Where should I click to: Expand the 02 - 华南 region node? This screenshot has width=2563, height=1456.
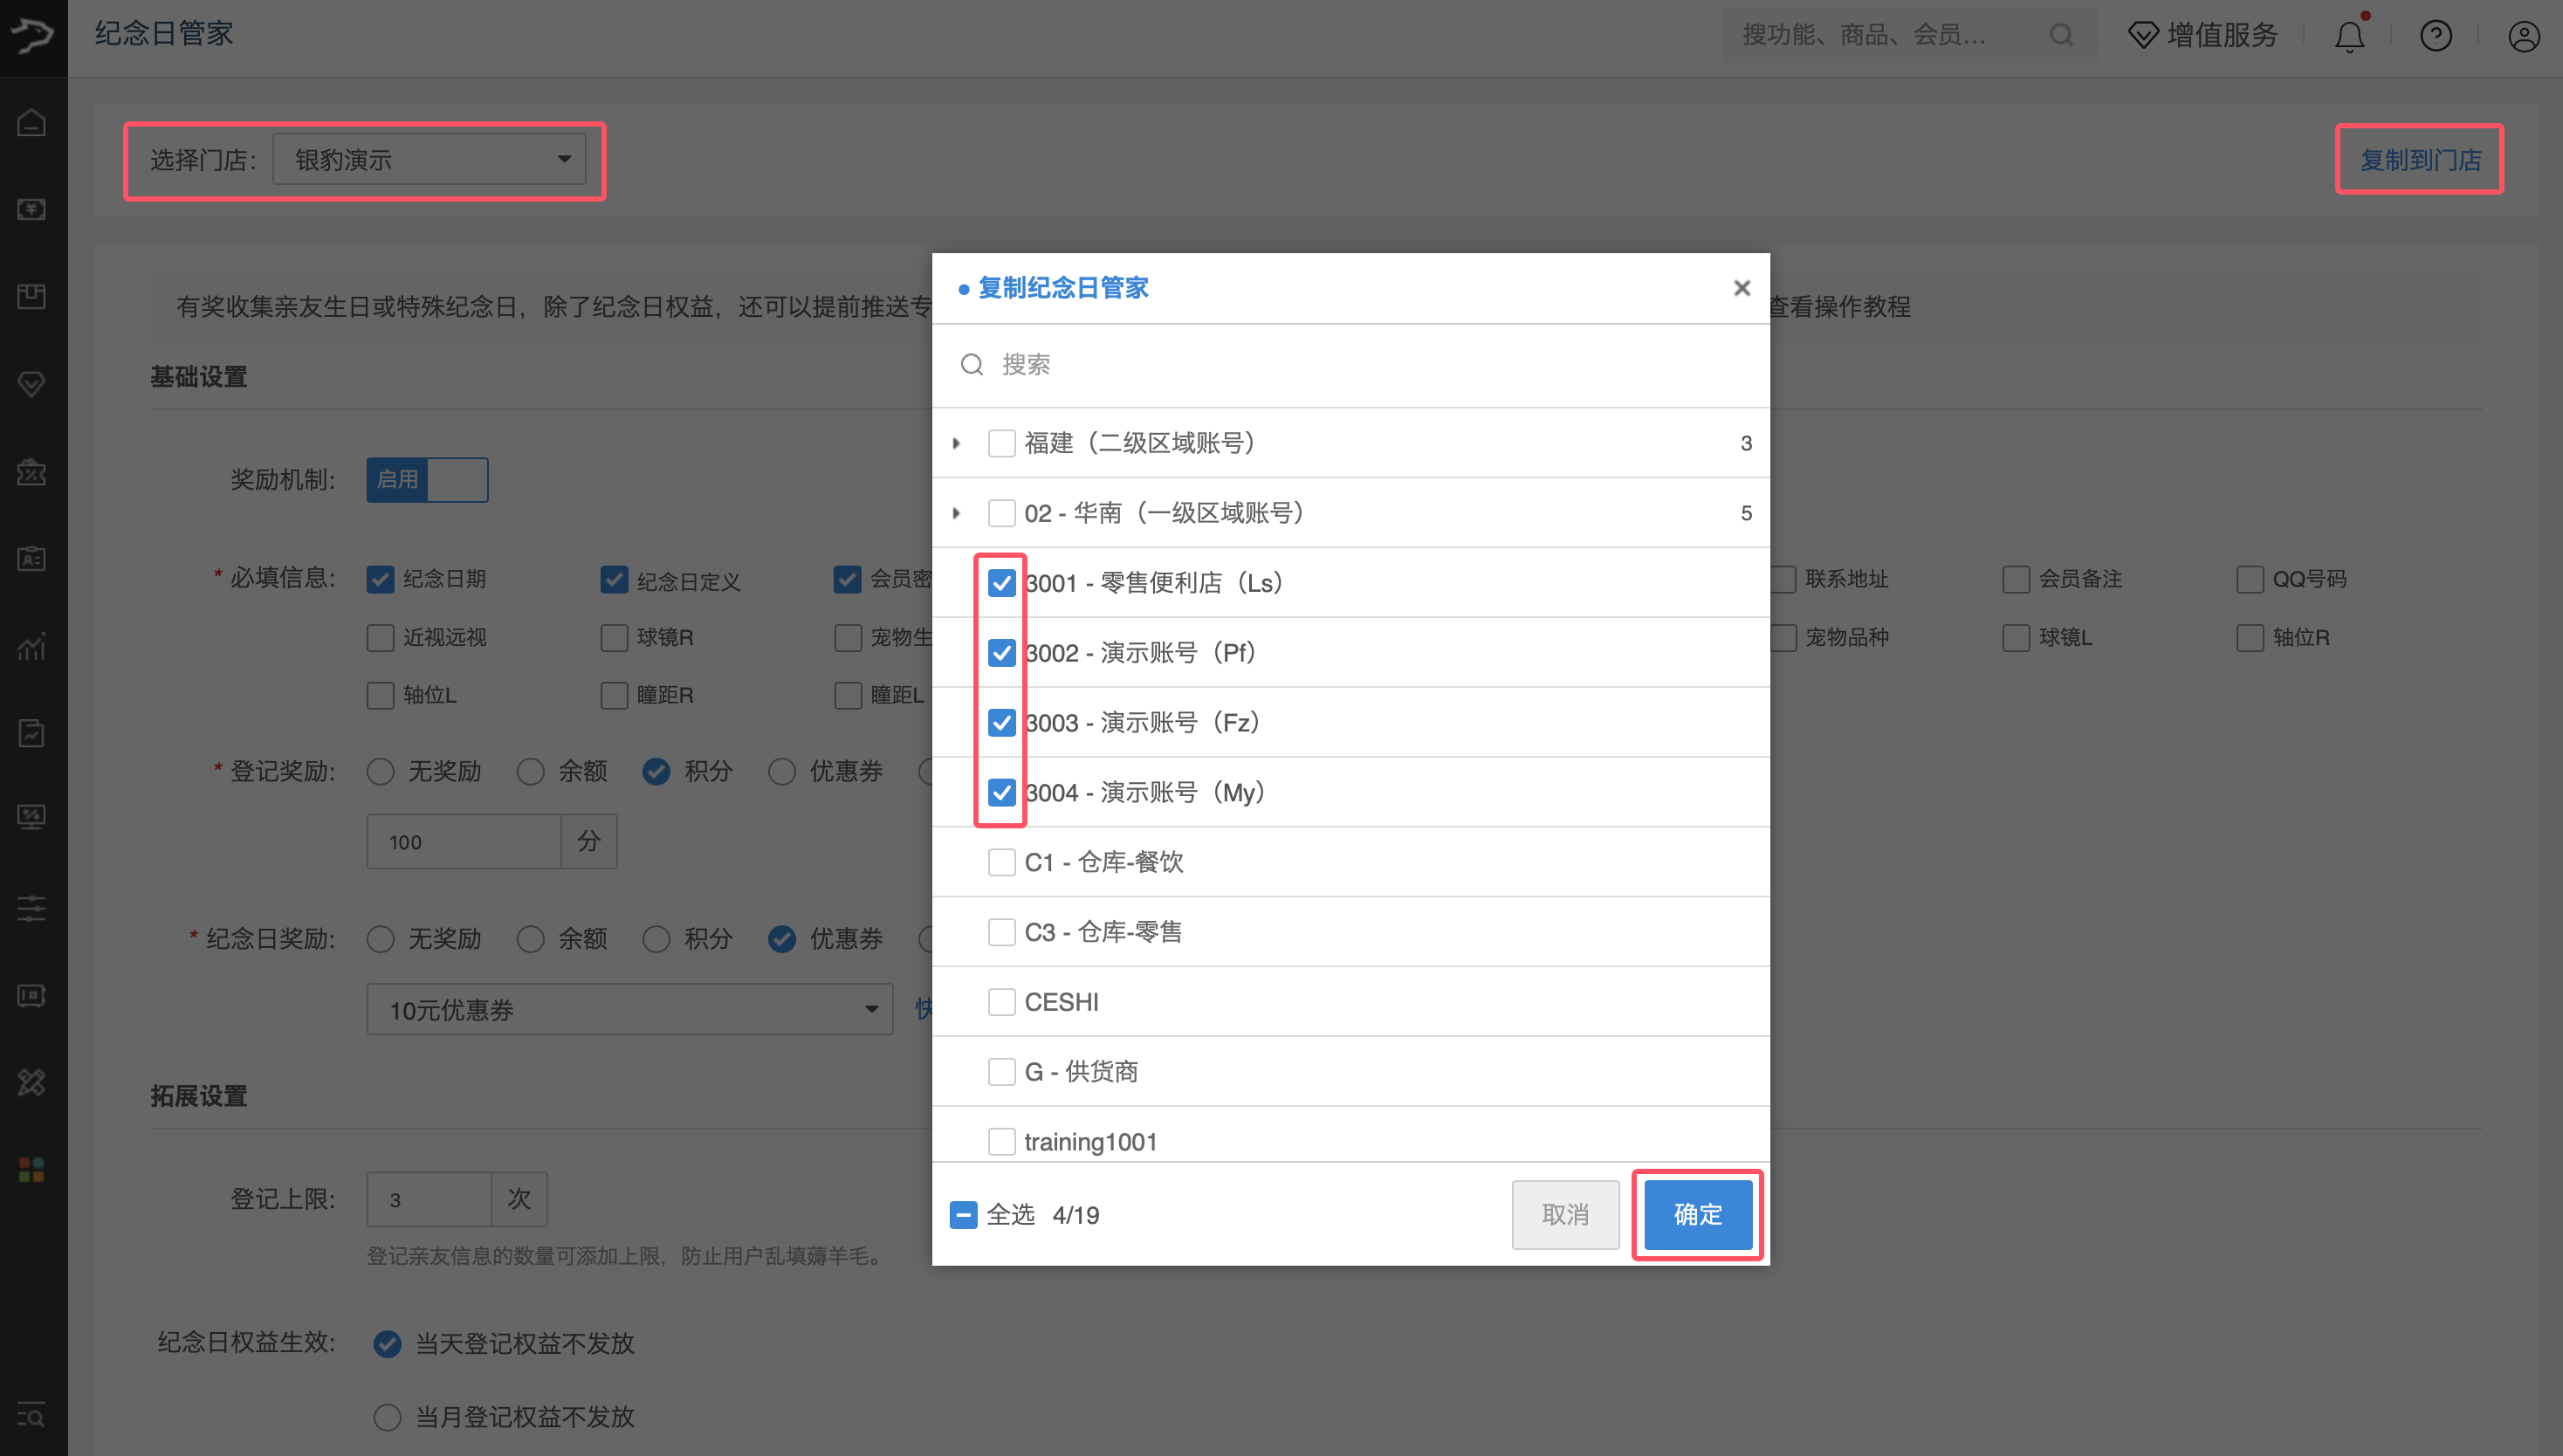coord(957,513)
